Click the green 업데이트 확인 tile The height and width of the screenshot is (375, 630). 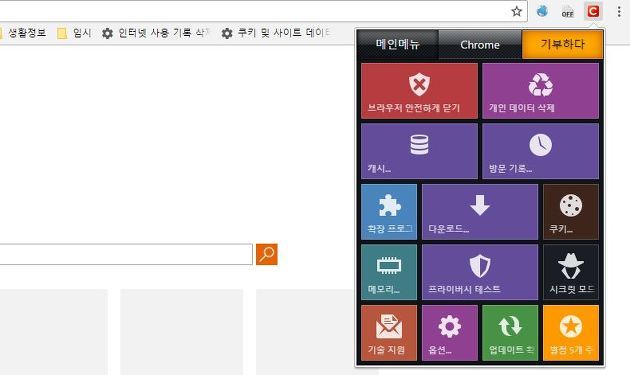[x=510, y=333]
